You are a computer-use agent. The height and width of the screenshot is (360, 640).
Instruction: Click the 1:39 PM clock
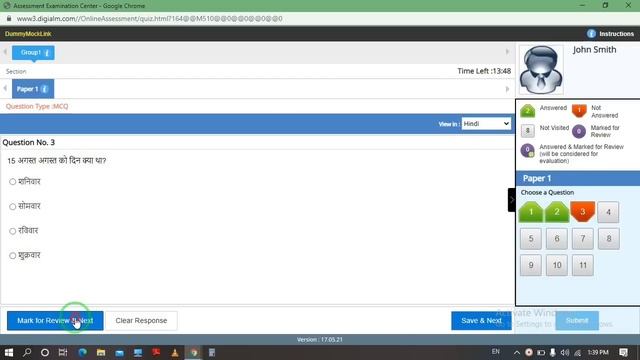pyautogui.click(x=598, y=352)
